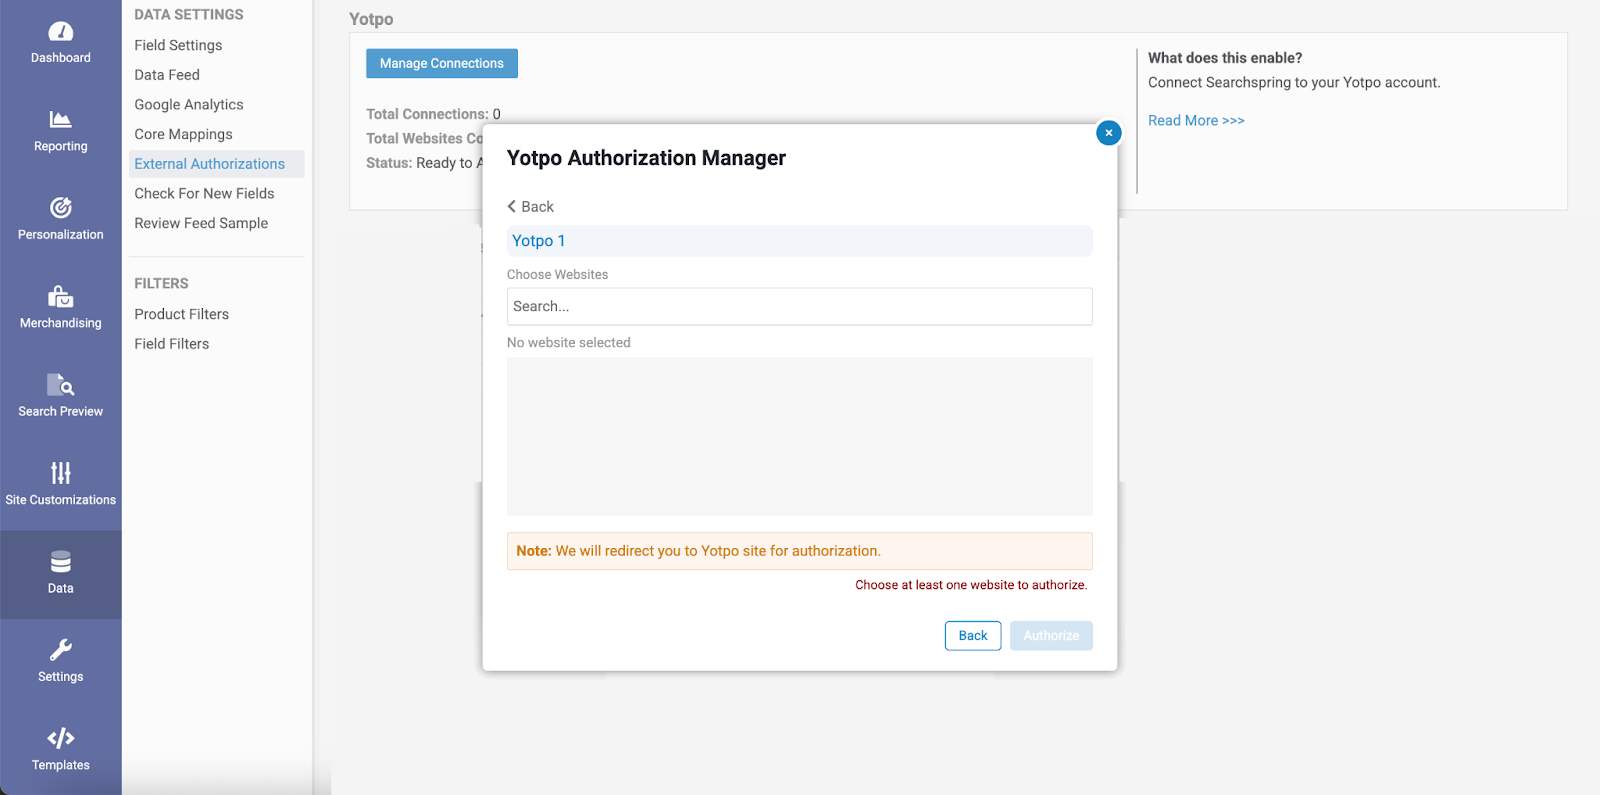Click 'Connect Searchspring to your Yotpo account' text
Image resolution: width=1600 pixels, height=795 pixels.
1294,83
